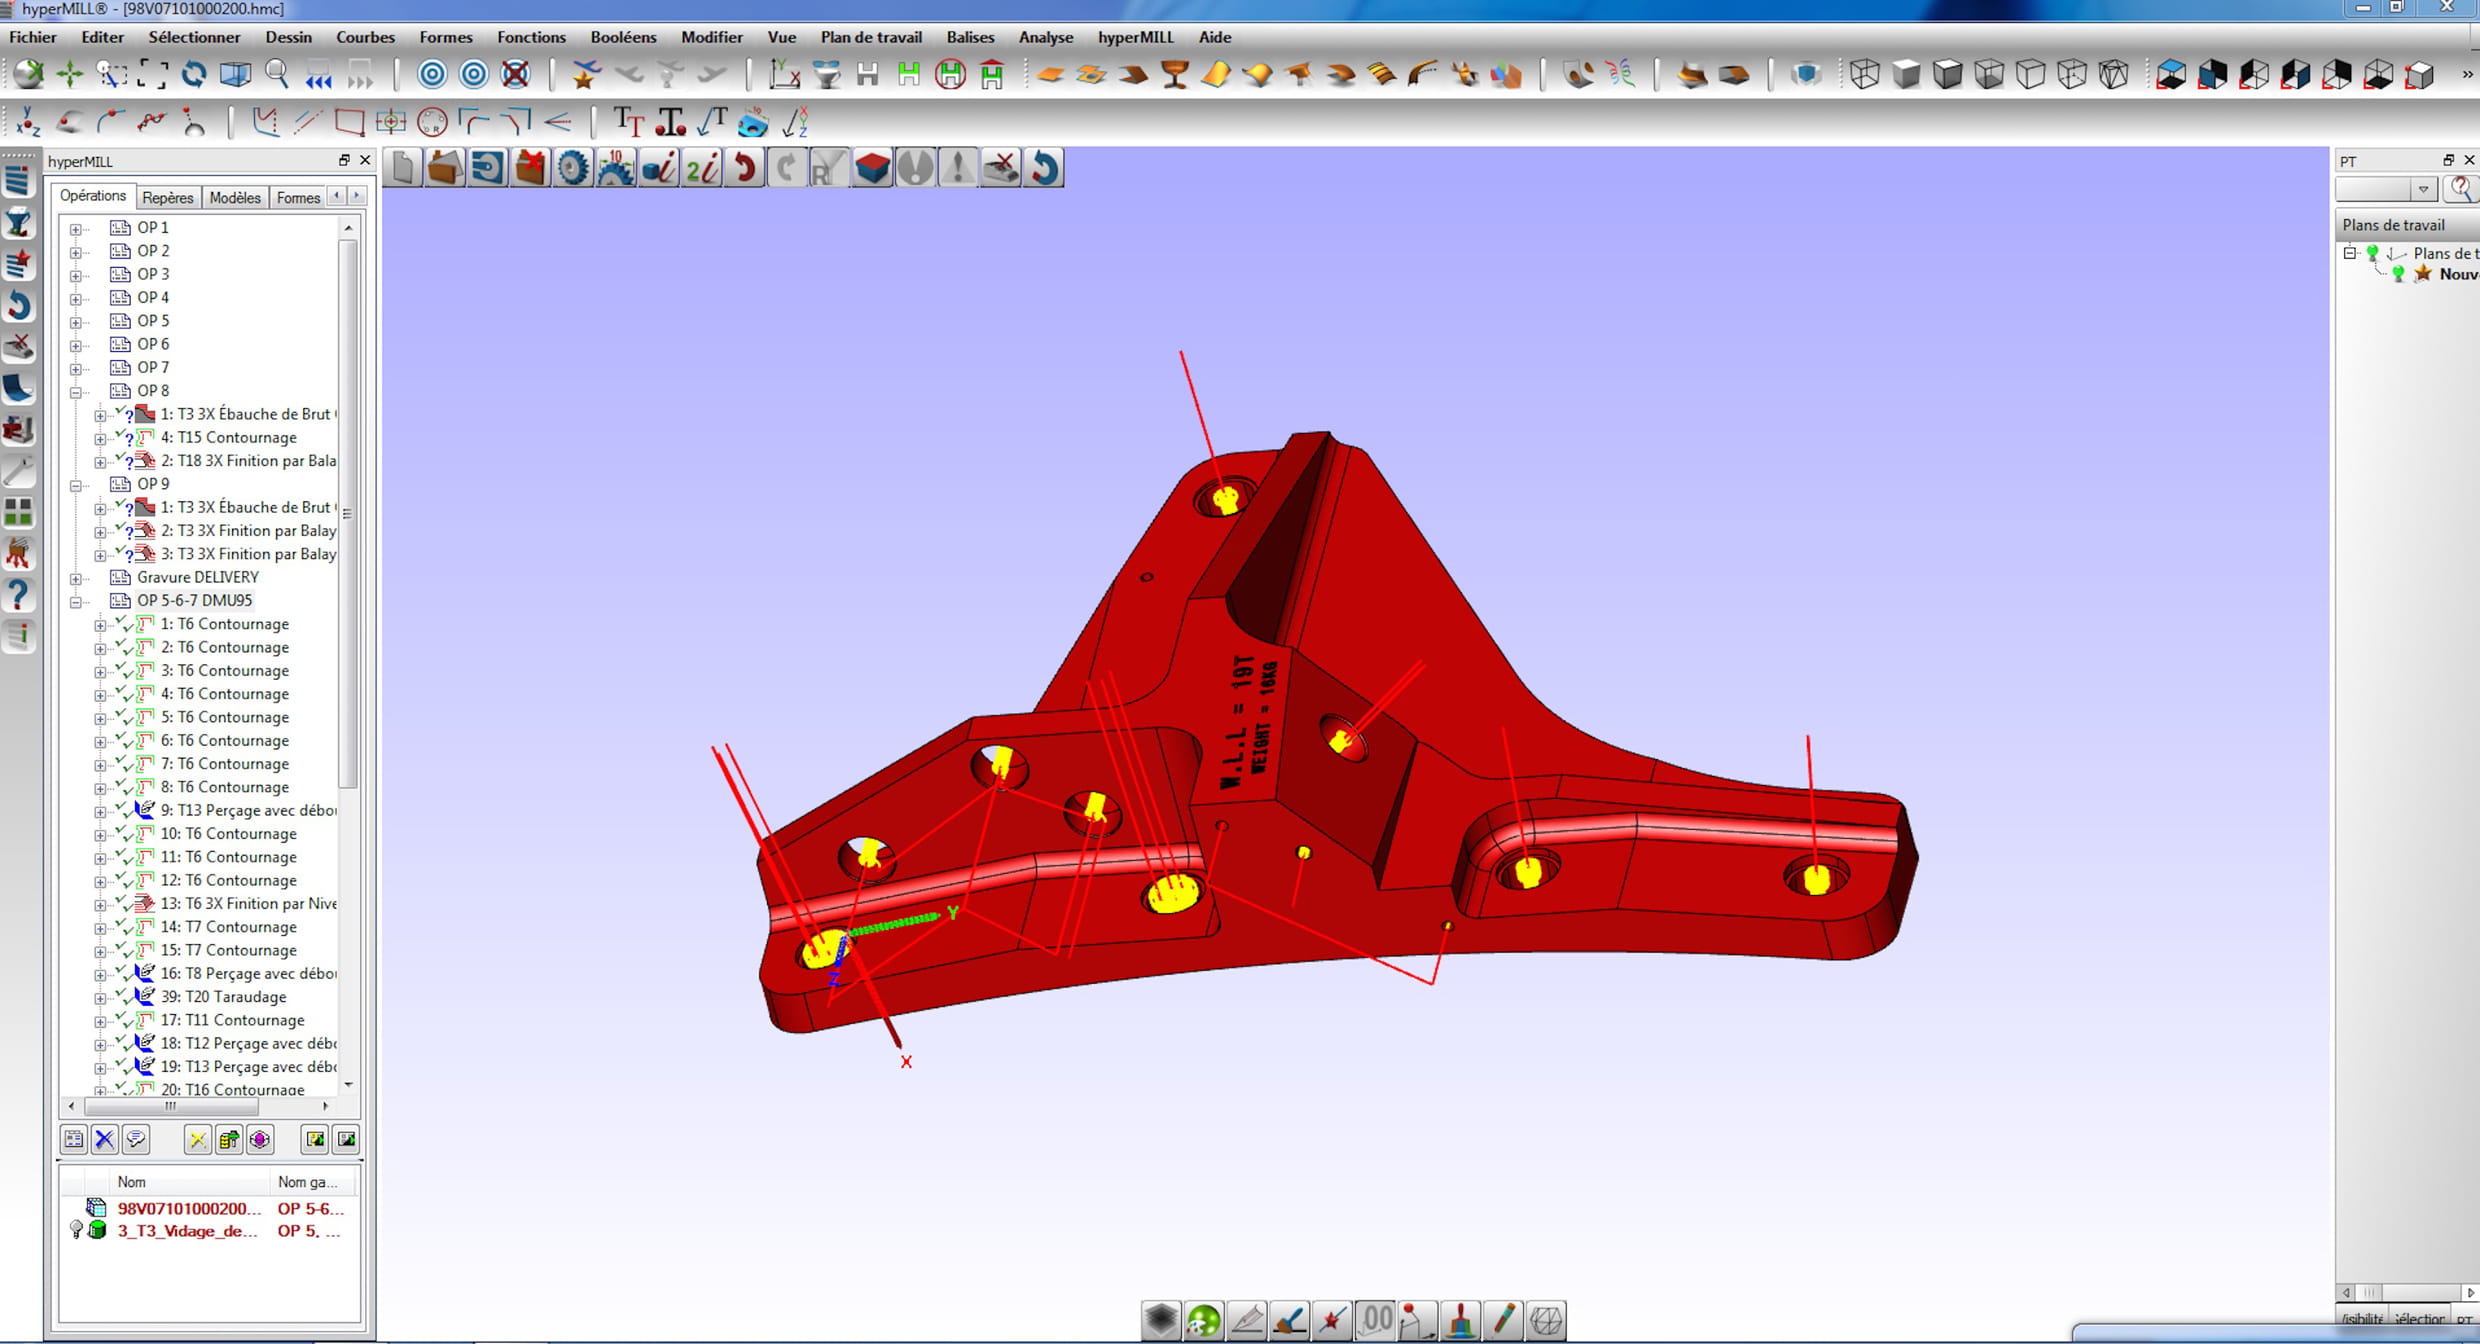Click the green four-arrow pan icon
This screenshot has height=1344, width=2480.
pyautogui.click(x=69, y=74)
